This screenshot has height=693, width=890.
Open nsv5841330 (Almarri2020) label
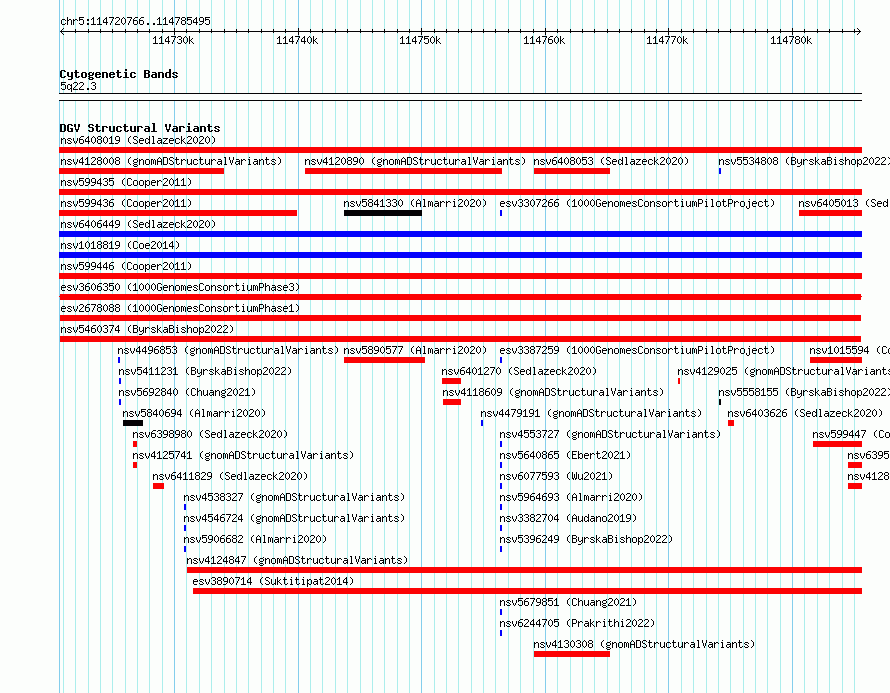(415, 203)
